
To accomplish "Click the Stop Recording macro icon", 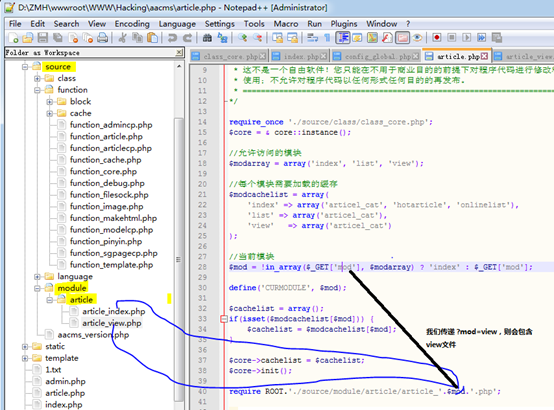I will pos(452,37).
